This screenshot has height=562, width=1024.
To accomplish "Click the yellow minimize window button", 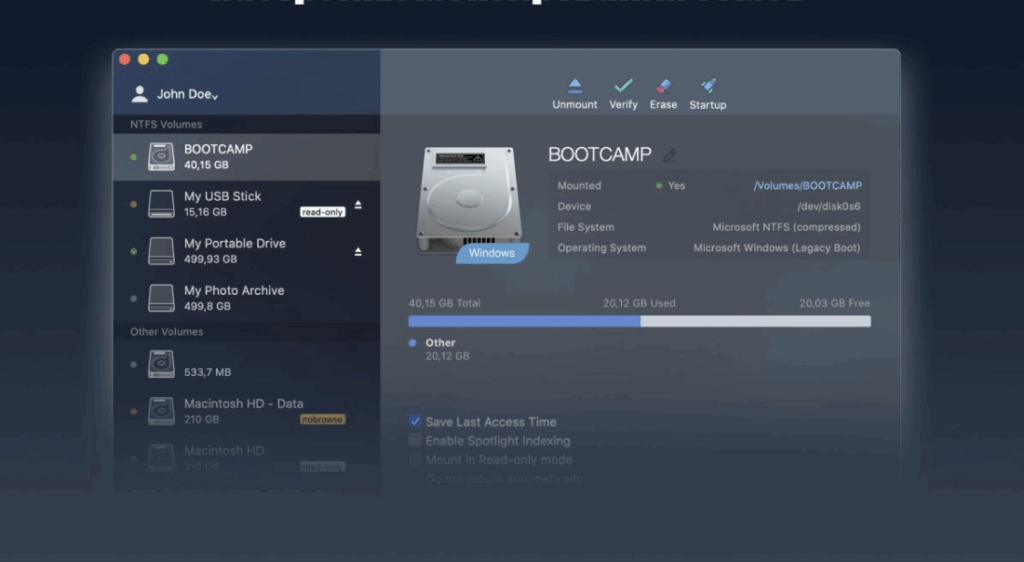I will [x=144, y=59].
